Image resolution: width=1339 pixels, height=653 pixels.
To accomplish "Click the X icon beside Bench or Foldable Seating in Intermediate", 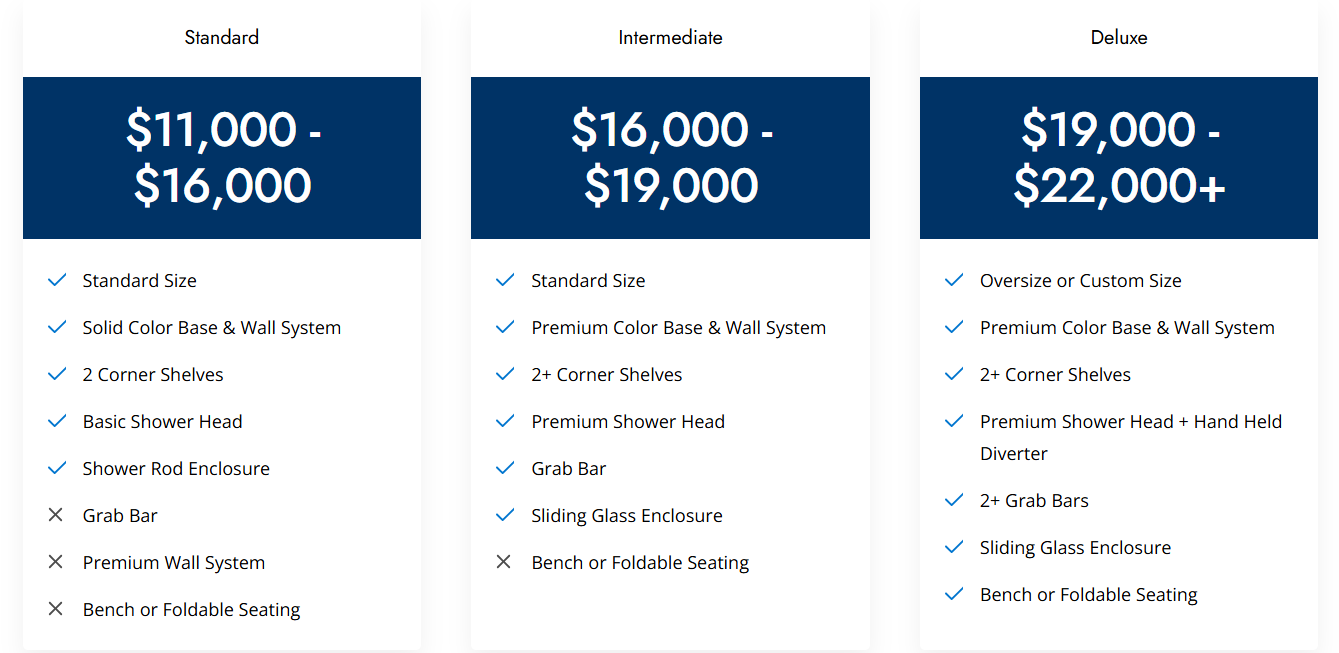I will [x=504, y=562].
